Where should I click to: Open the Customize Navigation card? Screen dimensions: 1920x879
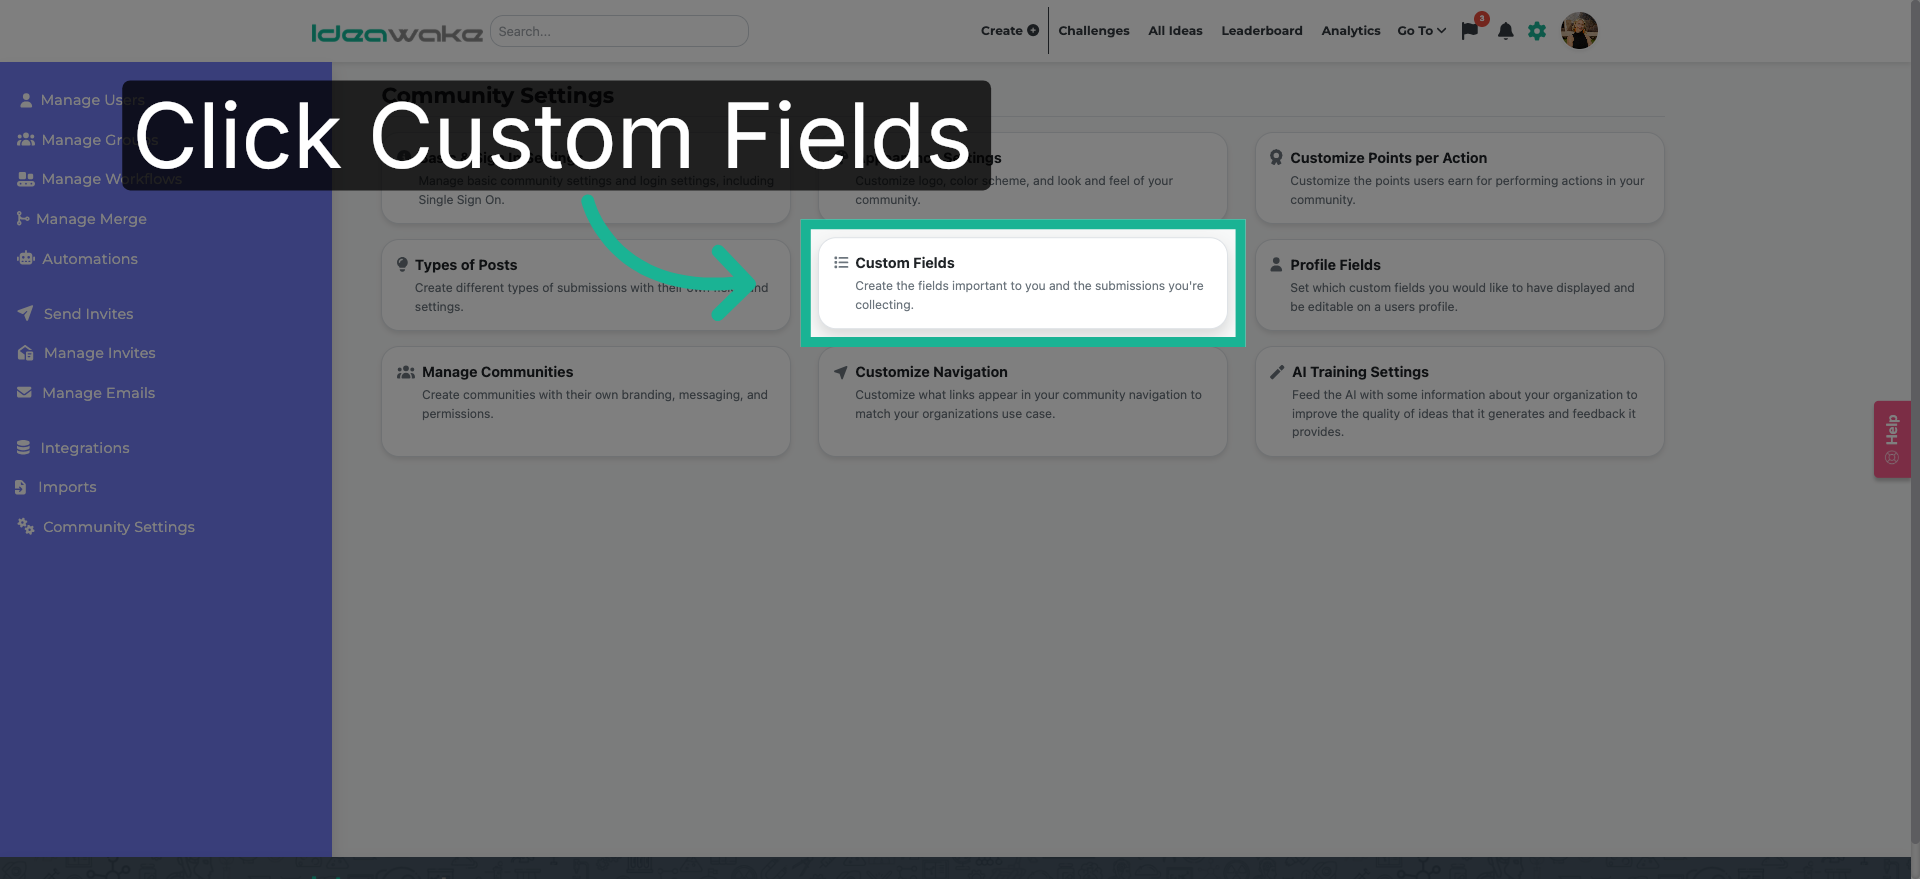tap(1022, 402)
